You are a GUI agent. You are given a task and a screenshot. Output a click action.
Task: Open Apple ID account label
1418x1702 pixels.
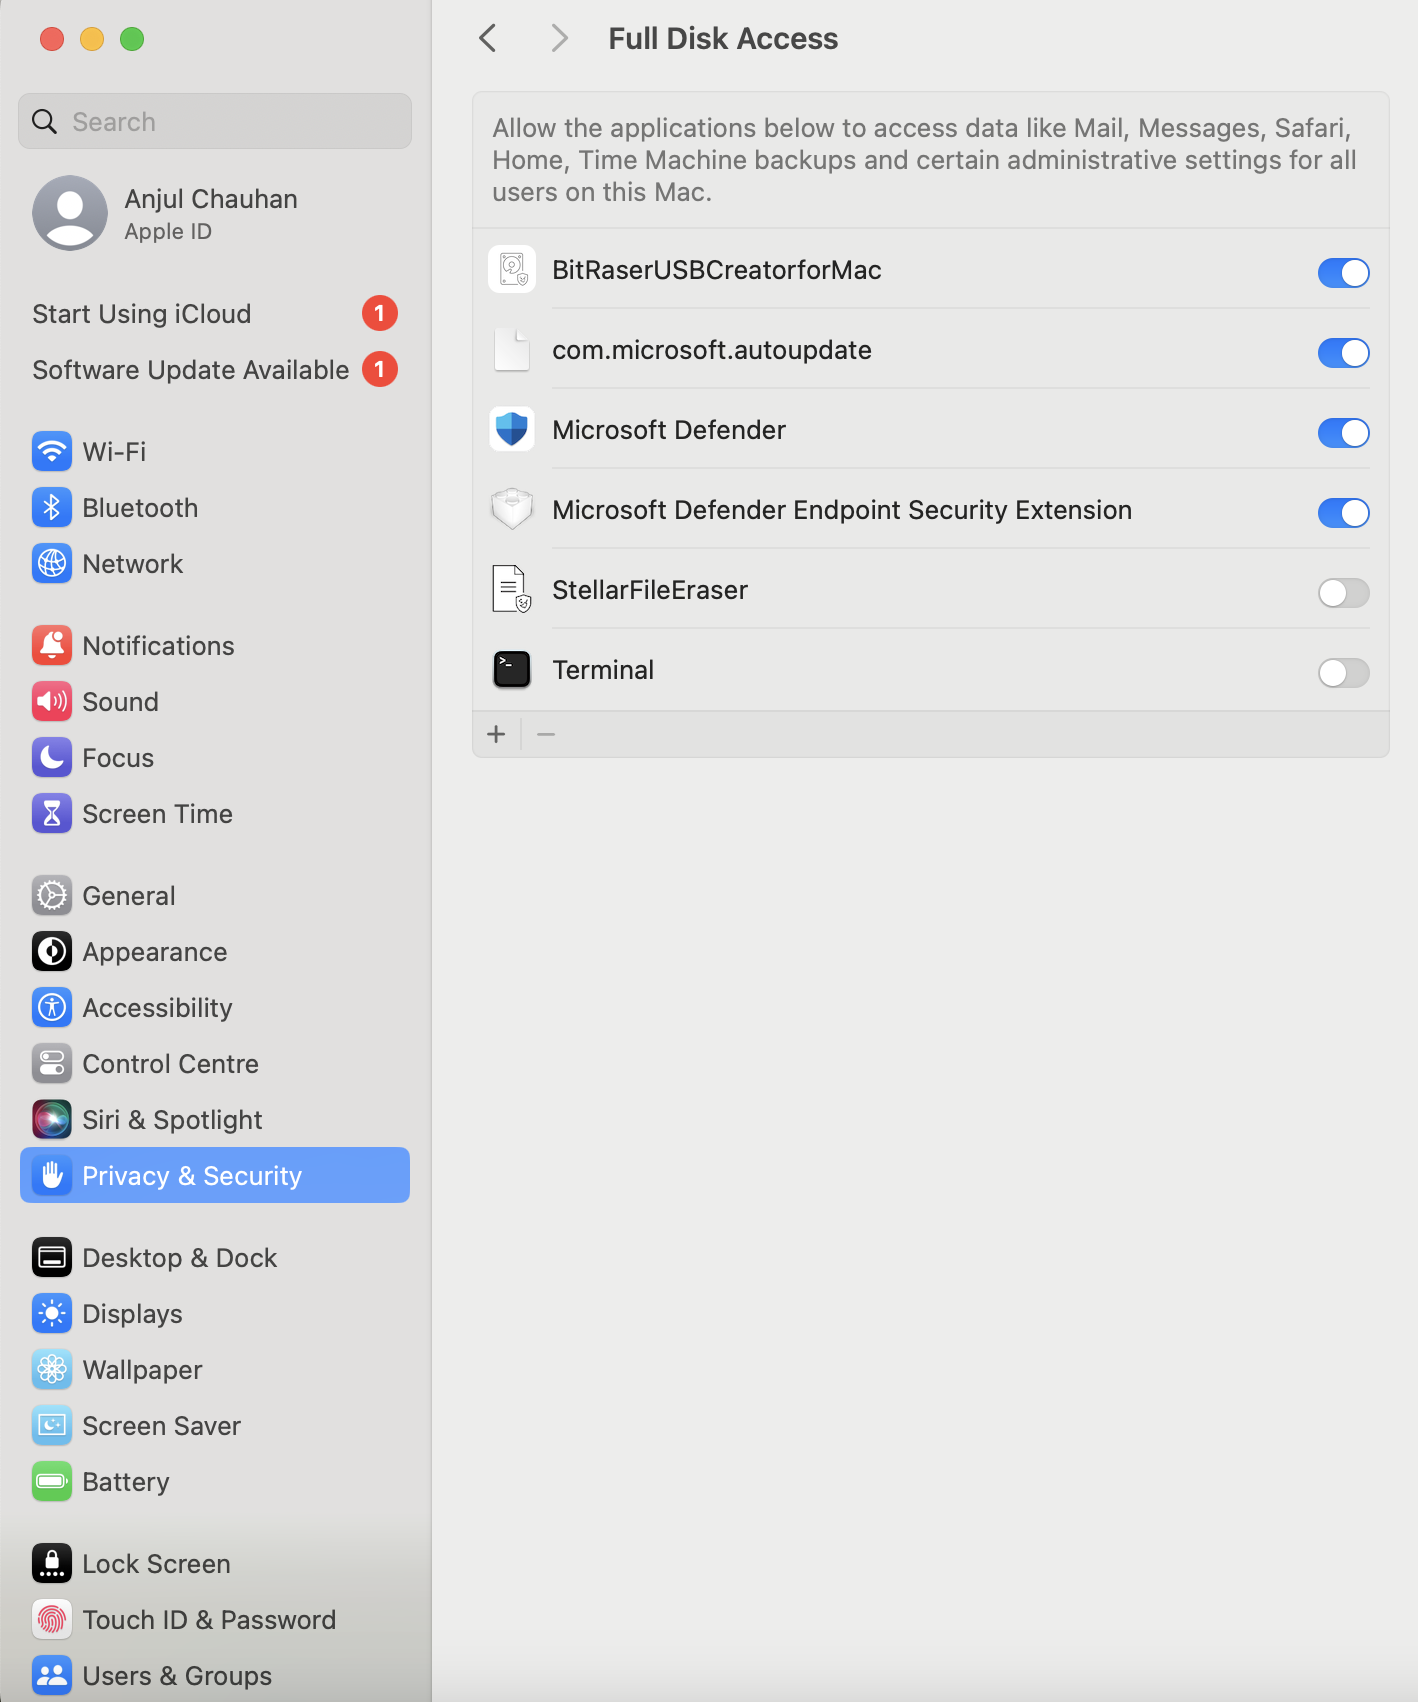coord(168,232)
